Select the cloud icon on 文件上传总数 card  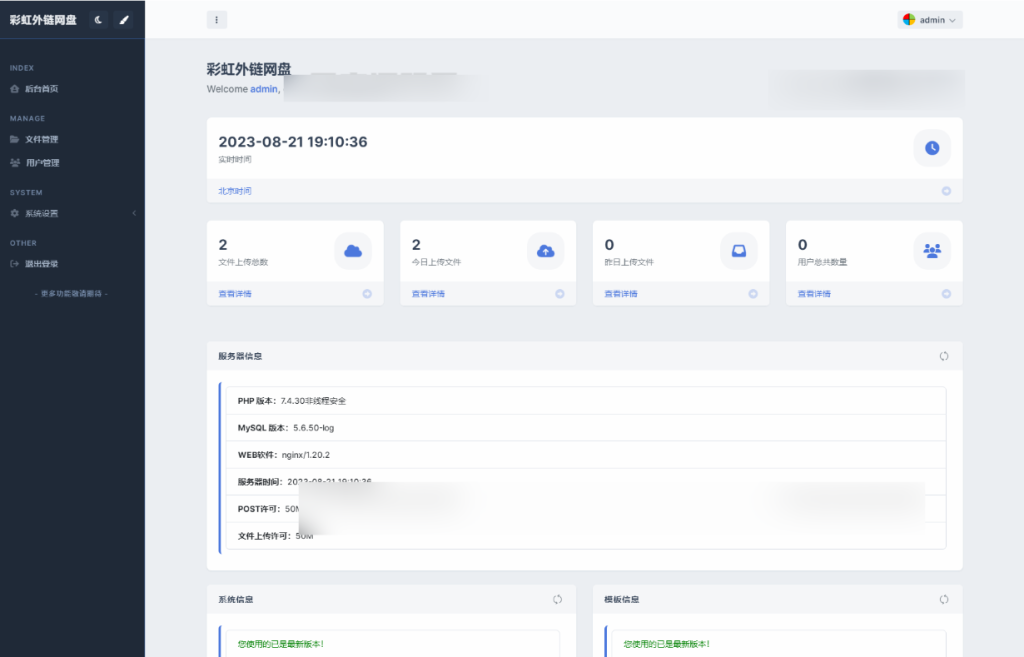coord(353,251)
